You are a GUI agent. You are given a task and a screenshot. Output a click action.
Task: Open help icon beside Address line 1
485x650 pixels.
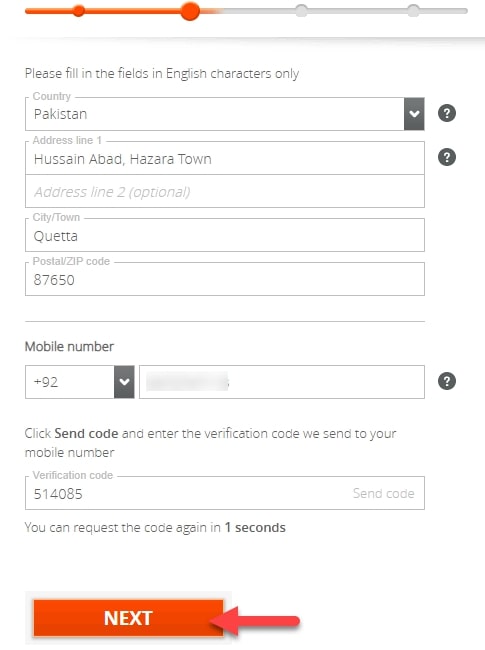click(x=447, y=157)
